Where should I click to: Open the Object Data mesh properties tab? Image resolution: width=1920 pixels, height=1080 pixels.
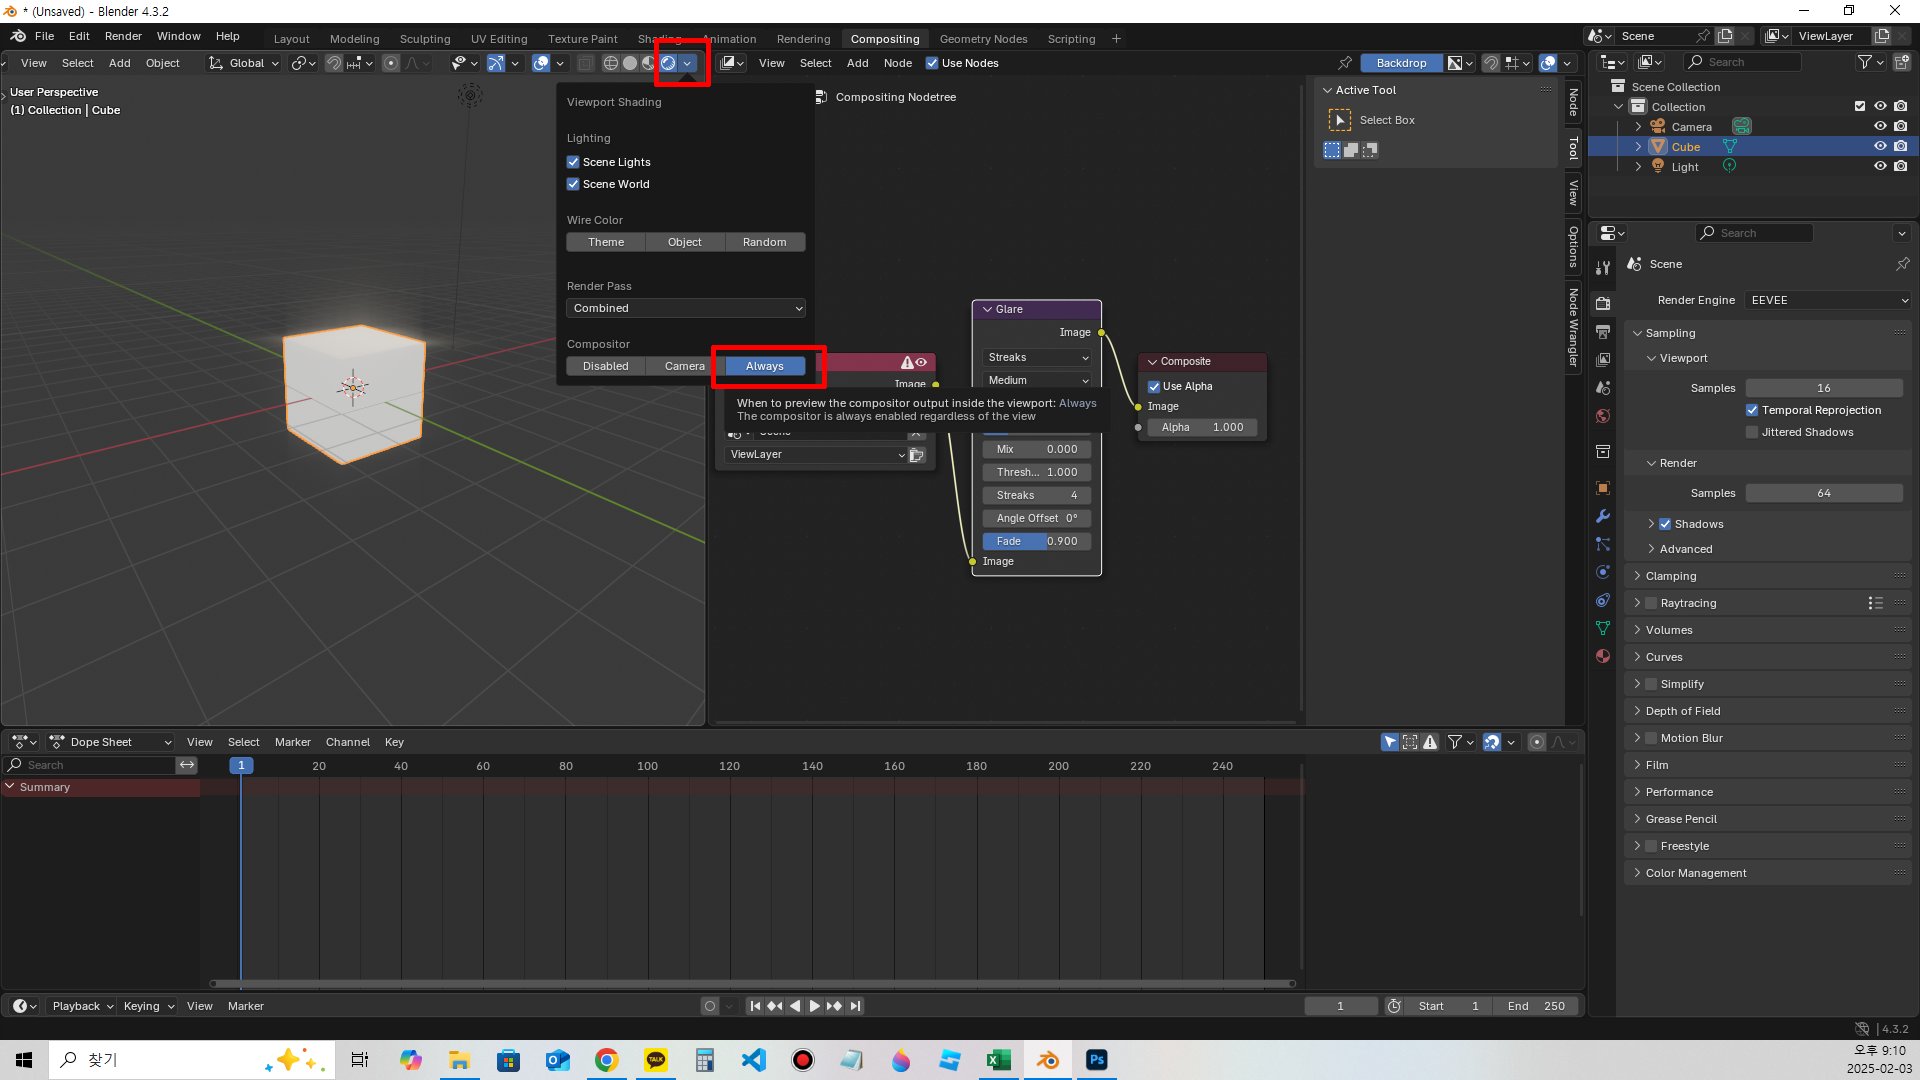1603,628
